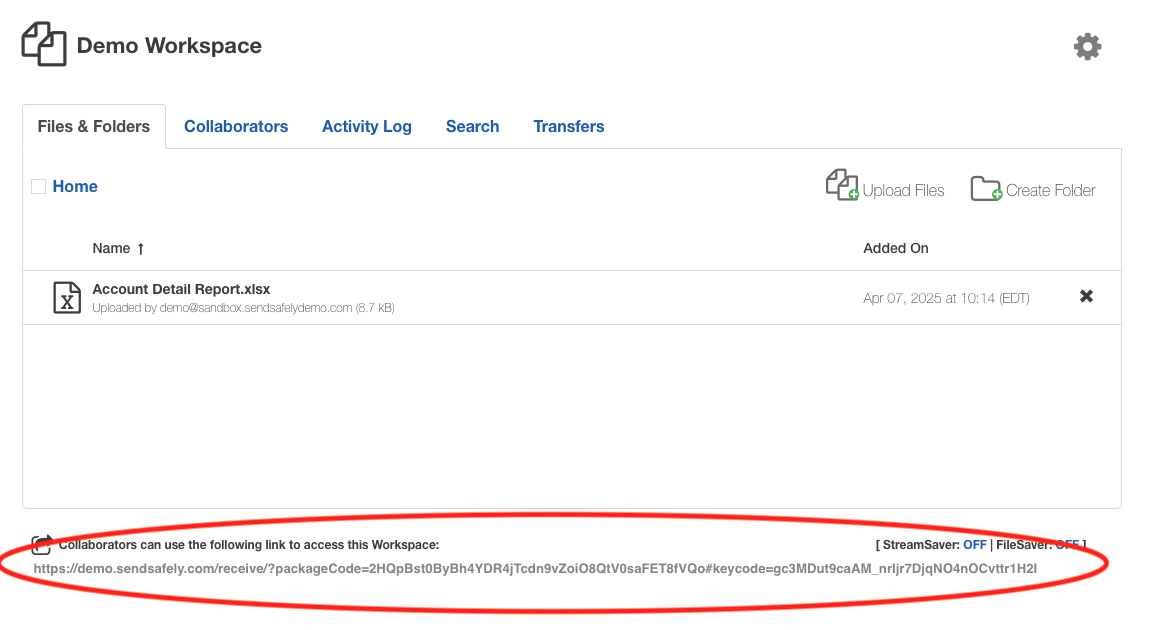This screenshot has width=1153, height=630.
Task: Click the Apr 07, 2025 at 10:14 date
Action: [x=946, y=298]
